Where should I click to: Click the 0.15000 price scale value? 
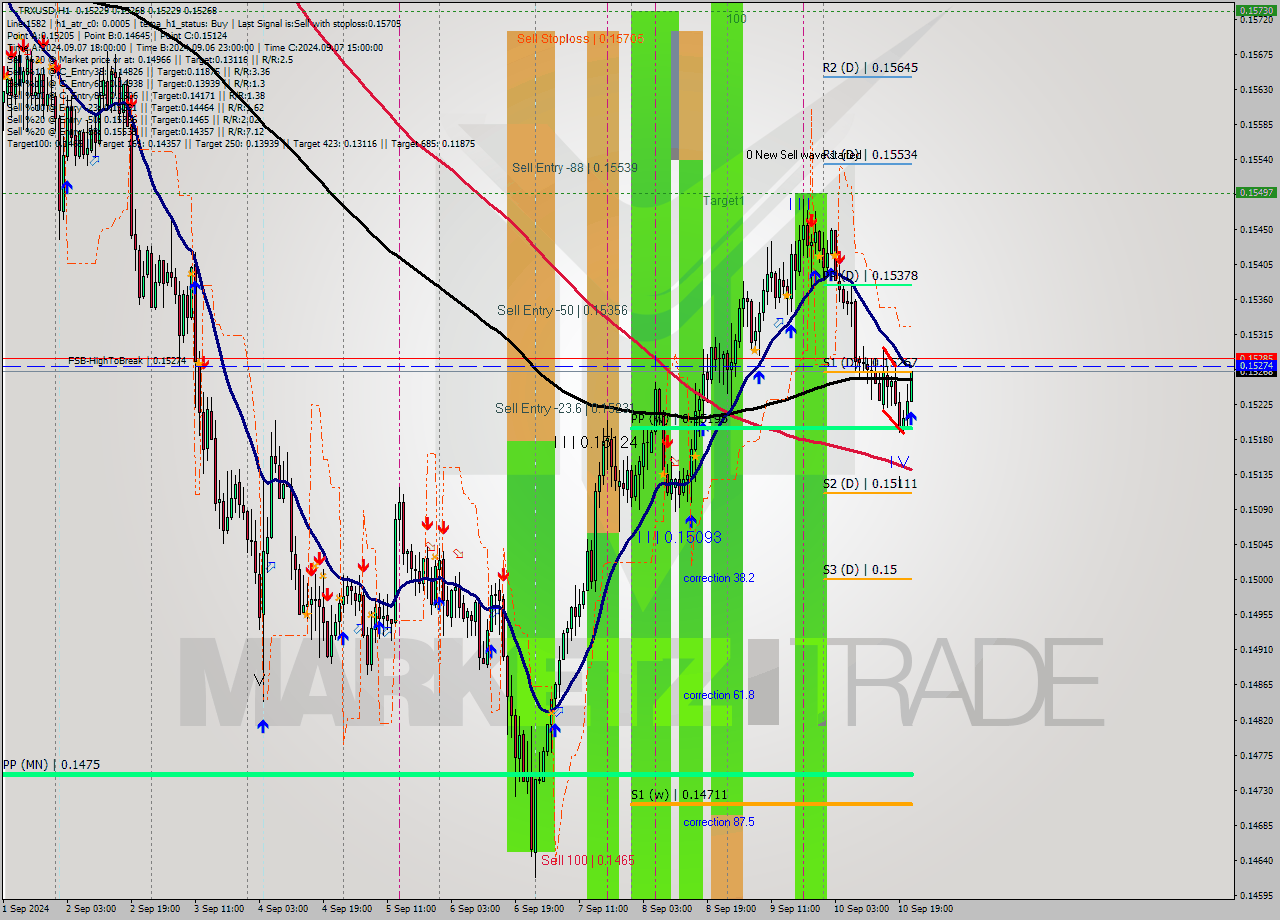tap(1255, 580)
